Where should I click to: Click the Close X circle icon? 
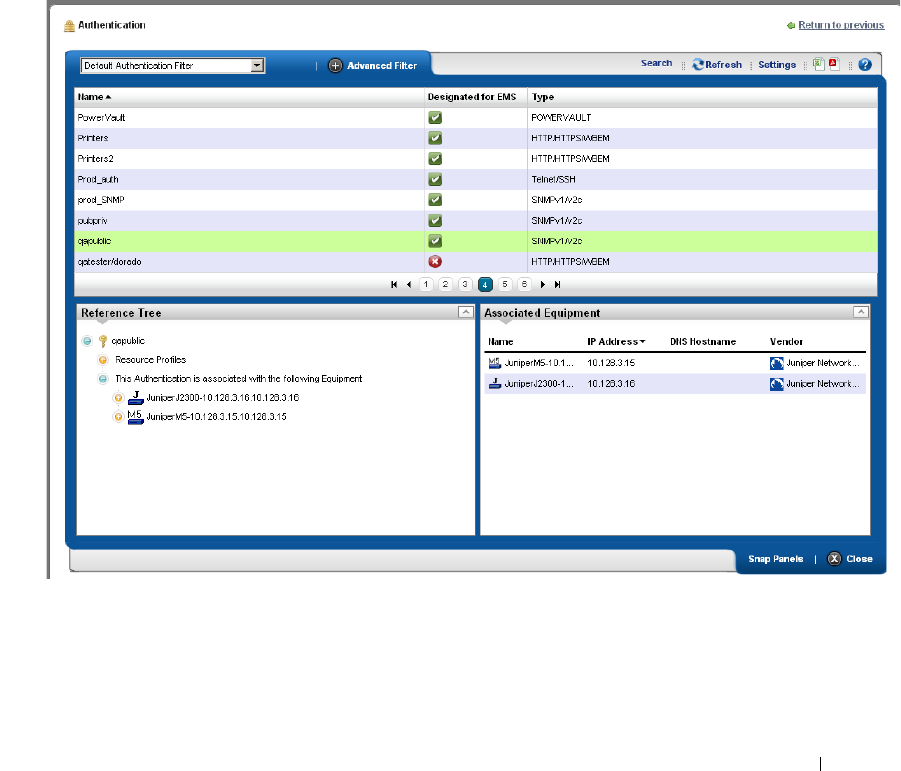pyautogui.click(x=834, y=559)
